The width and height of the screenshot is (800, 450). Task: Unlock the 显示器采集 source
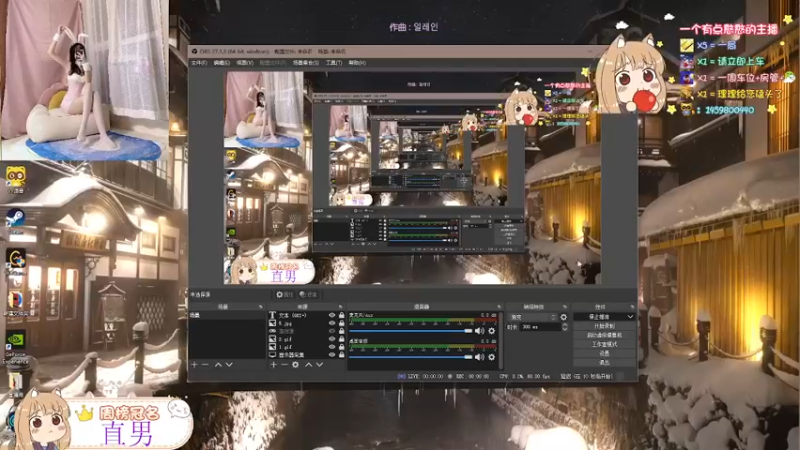341,355
